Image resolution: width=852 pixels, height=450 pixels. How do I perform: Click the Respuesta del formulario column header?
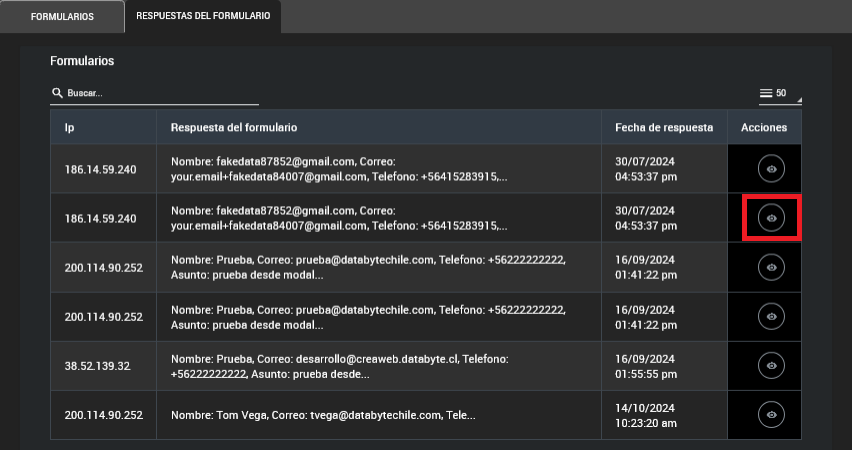point(234,128)
